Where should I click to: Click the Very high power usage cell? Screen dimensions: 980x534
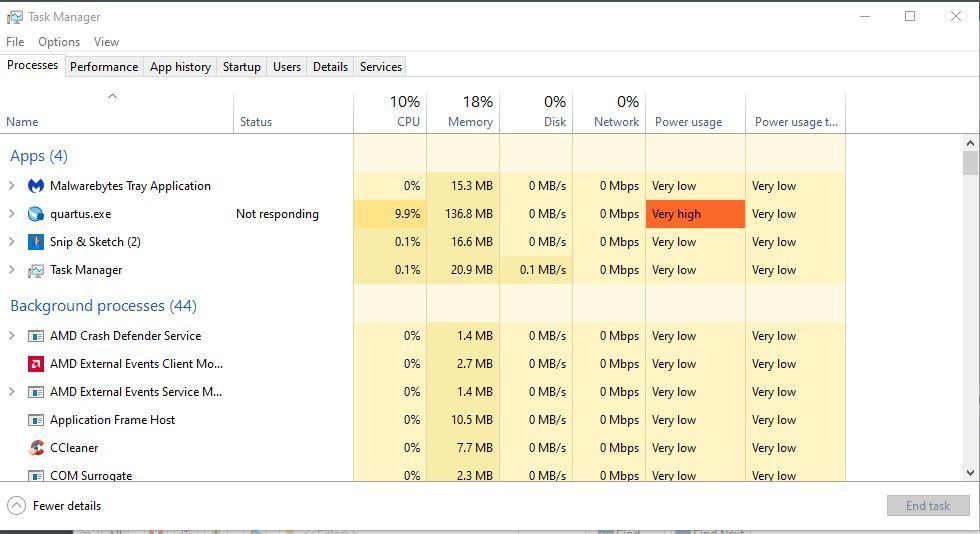pyautogui.click(x=695, y=214)
